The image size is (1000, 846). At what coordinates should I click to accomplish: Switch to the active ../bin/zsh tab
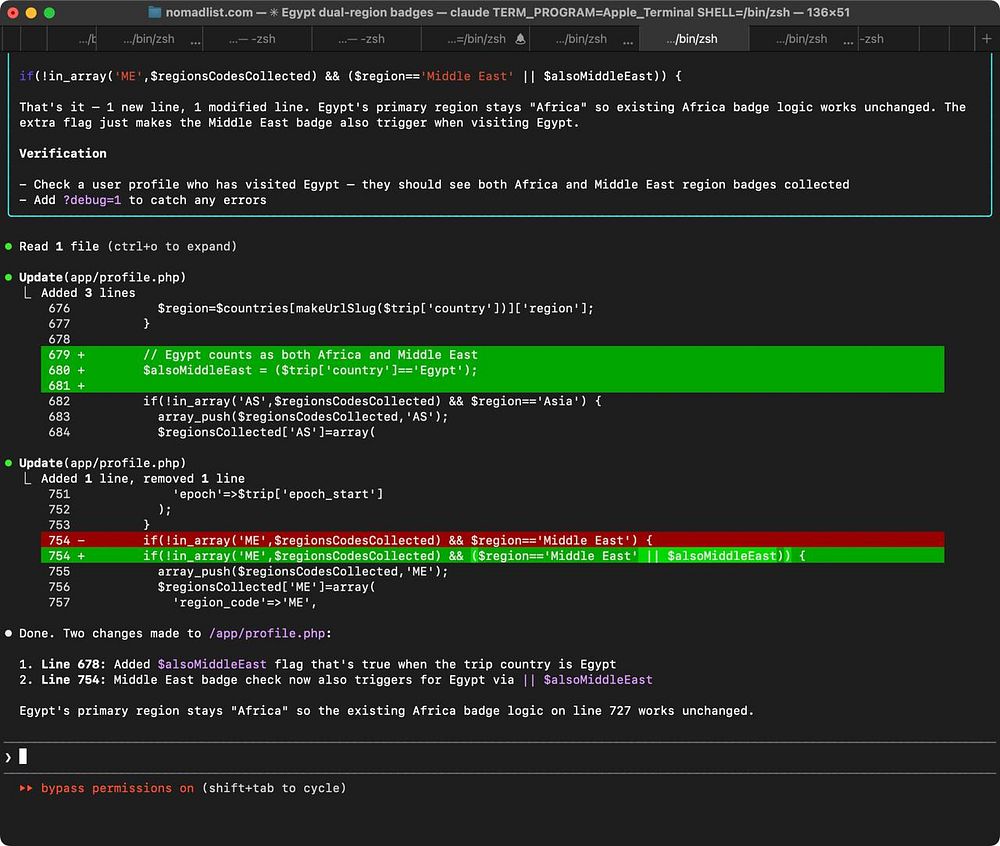692,39
